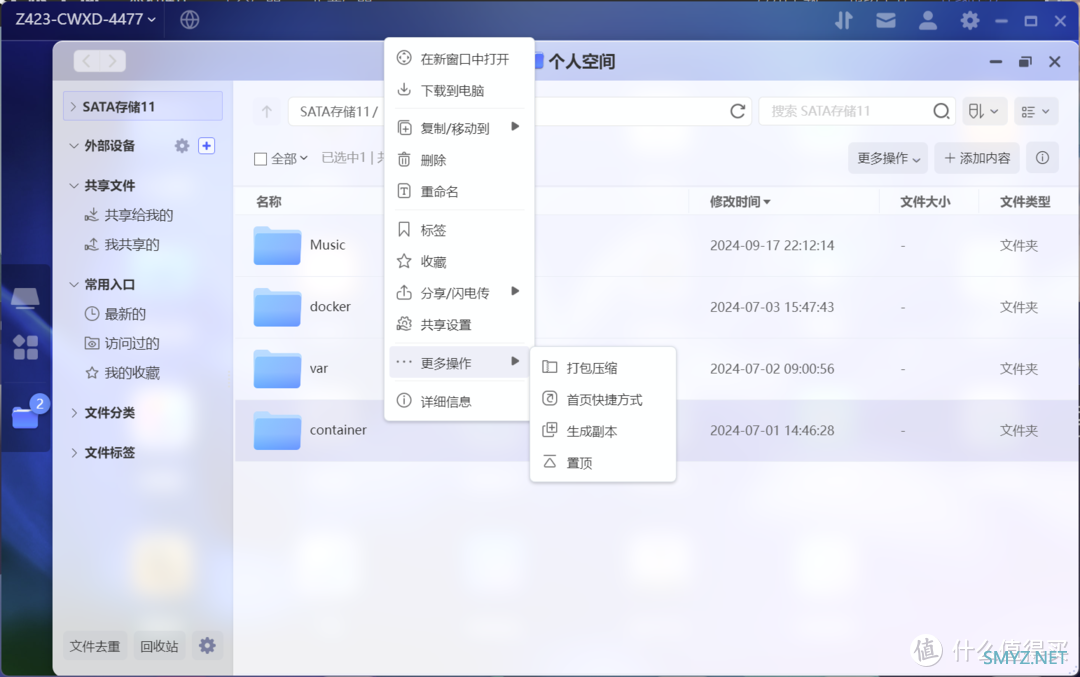Click the Music folder icon

click(x=277, y=245)
